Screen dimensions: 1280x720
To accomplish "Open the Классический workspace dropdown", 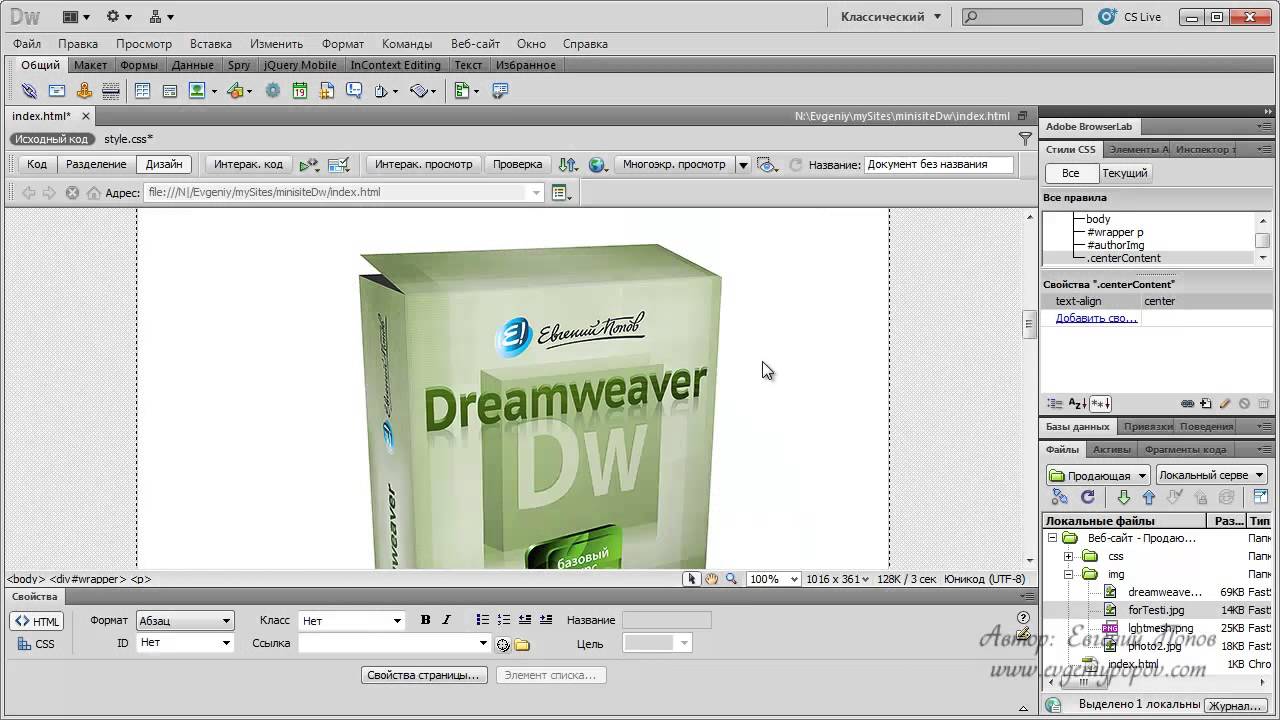I will [x=890, y=17].
